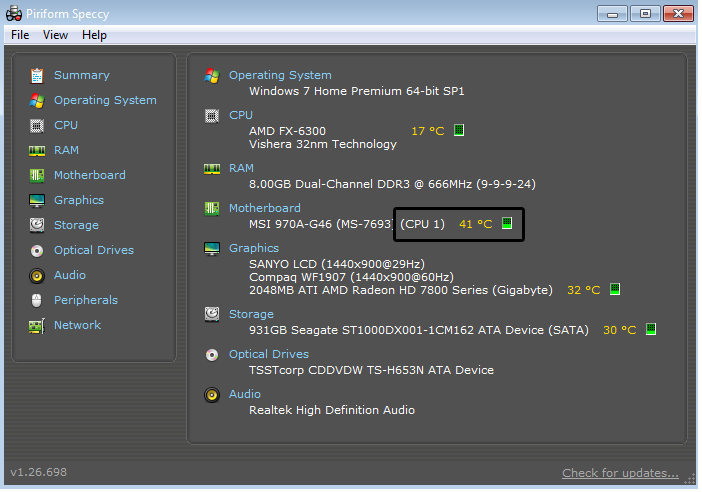Screen dimensions: 702x492
Task: Open the Operating System heading in main panel
Action: click(x=280, y=75)
